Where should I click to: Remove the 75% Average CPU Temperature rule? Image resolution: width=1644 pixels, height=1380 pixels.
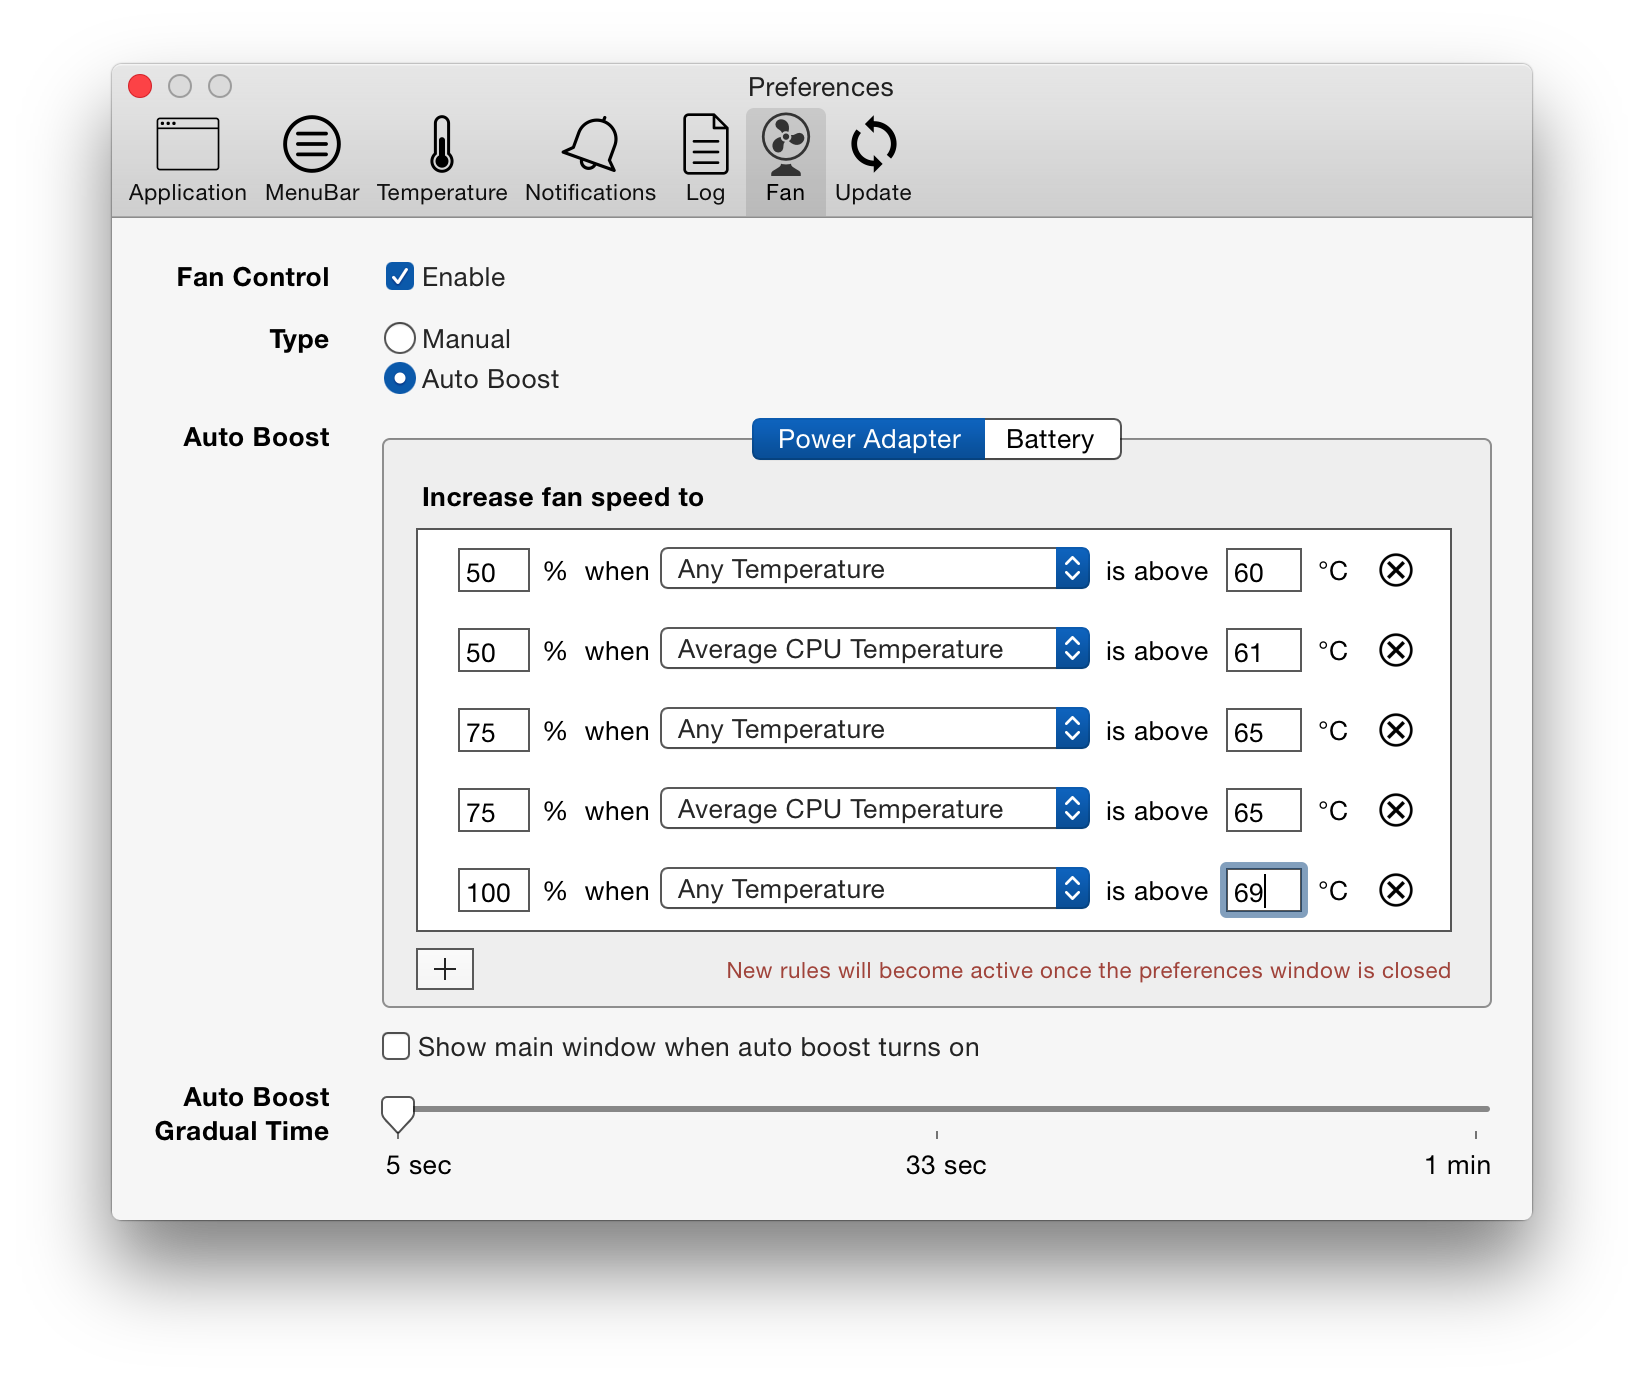click(1395, 810)
